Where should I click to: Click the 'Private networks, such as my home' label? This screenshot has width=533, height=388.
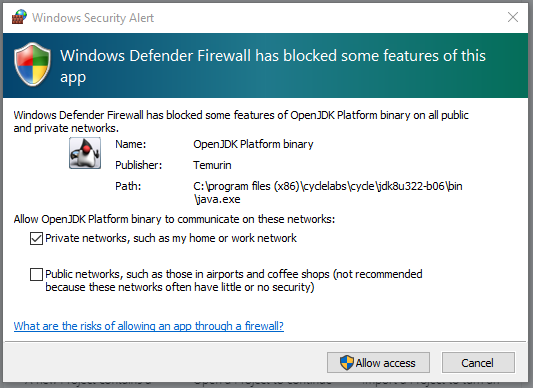[x=171, y=238]
